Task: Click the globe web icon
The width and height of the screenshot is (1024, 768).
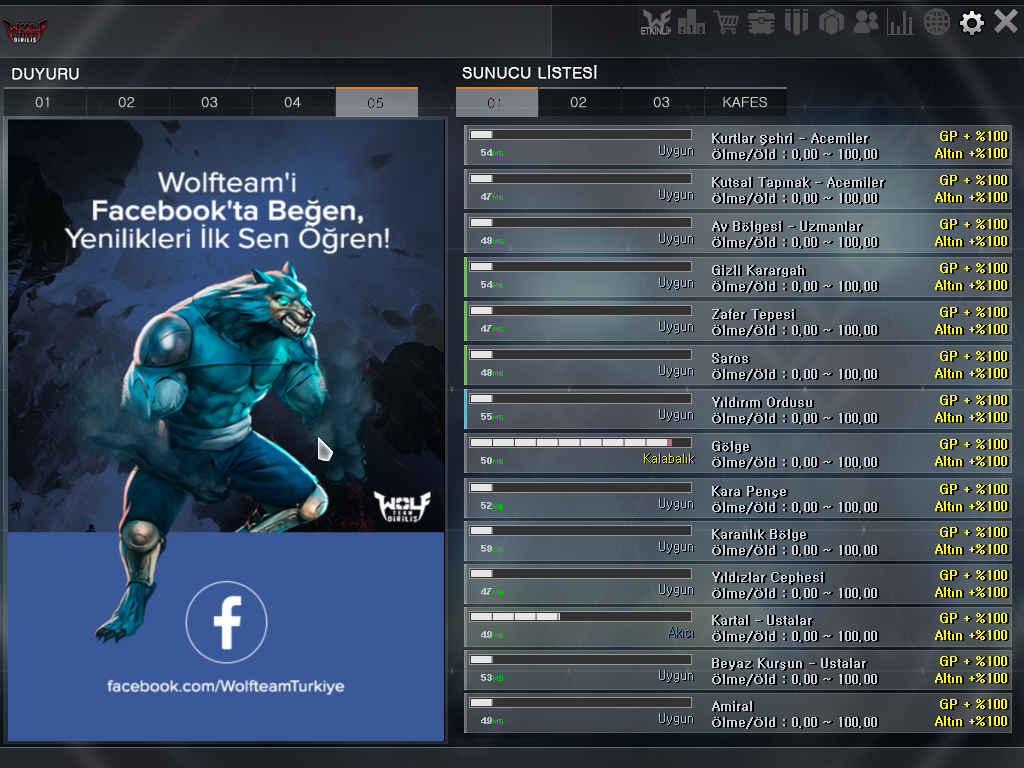Action: click(936, 22)
